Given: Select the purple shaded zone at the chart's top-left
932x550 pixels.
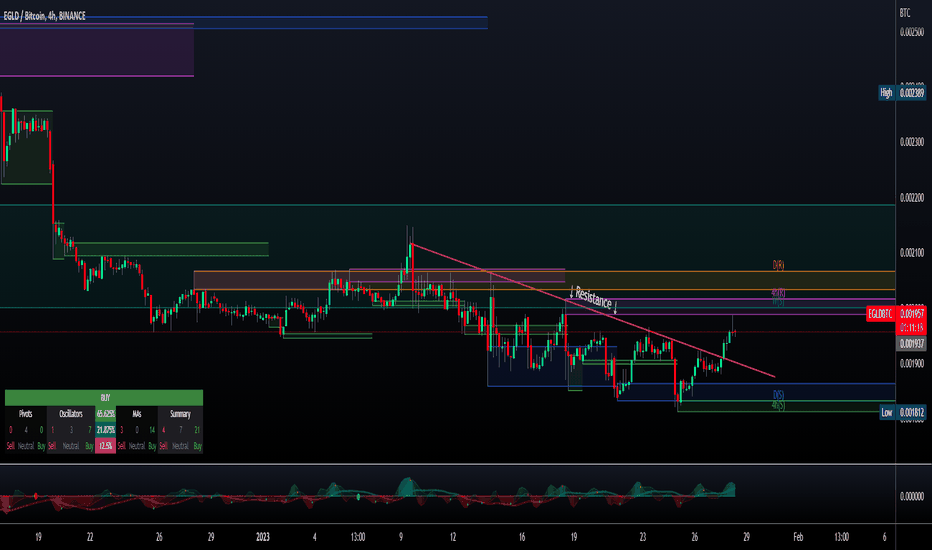Looking at the screenshot, I should [96, 50].
